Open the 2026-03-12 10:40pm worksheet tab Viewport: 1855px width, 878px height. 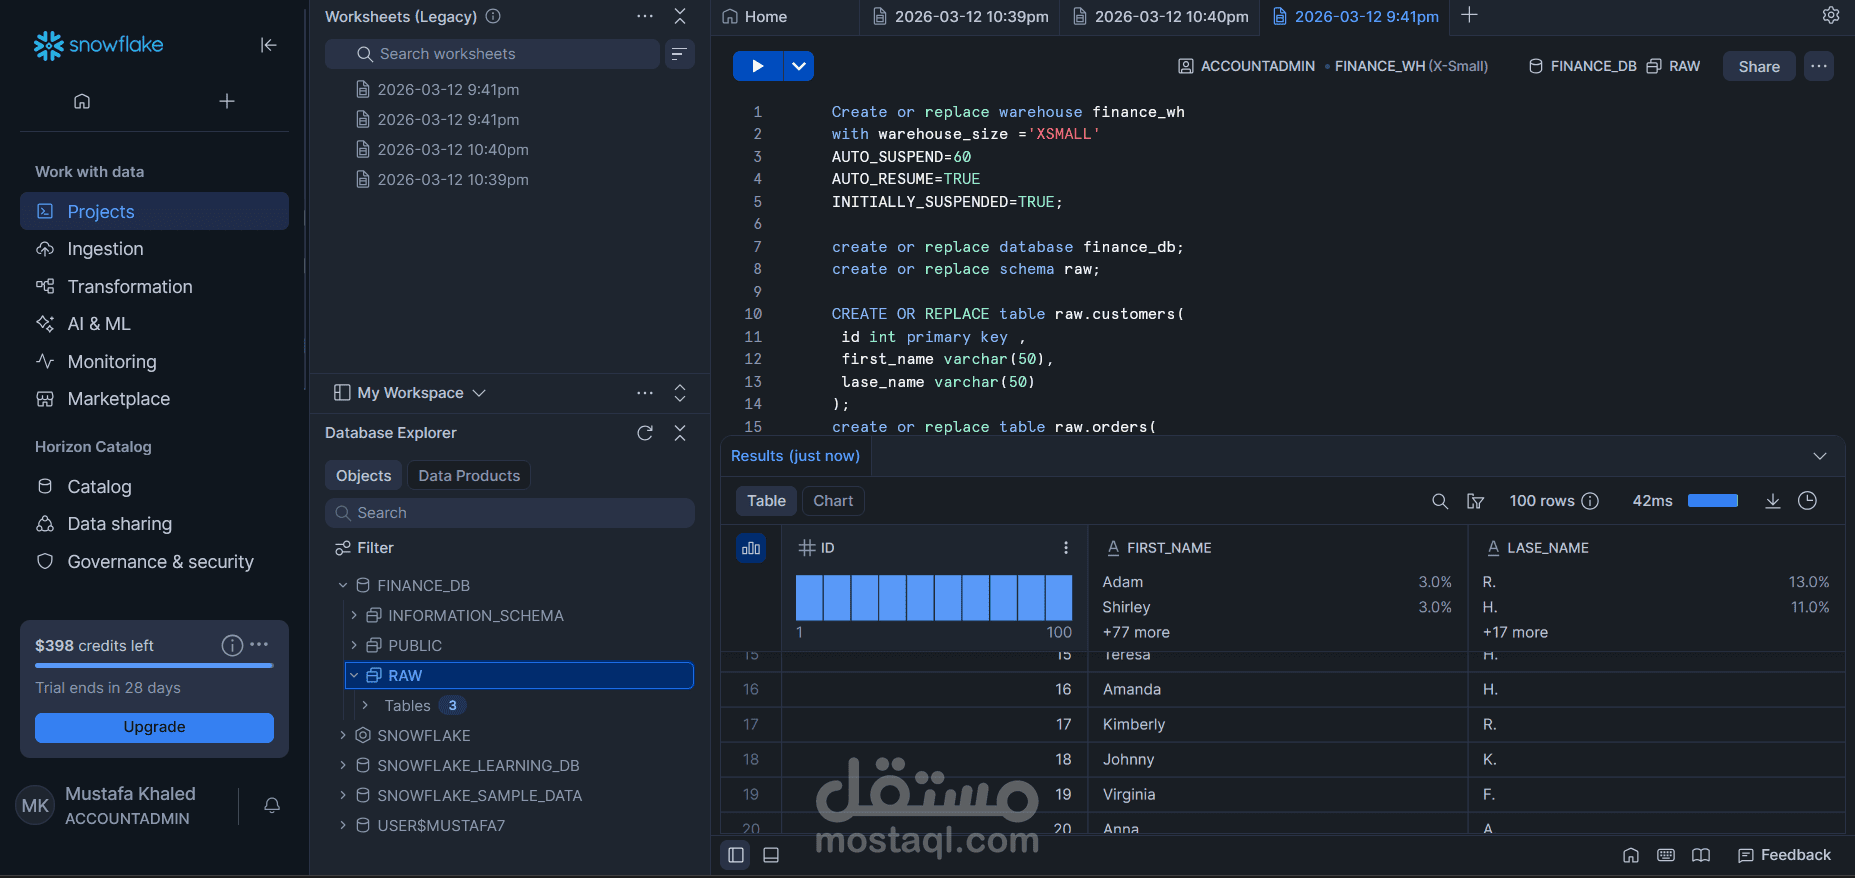point(1161,16)
